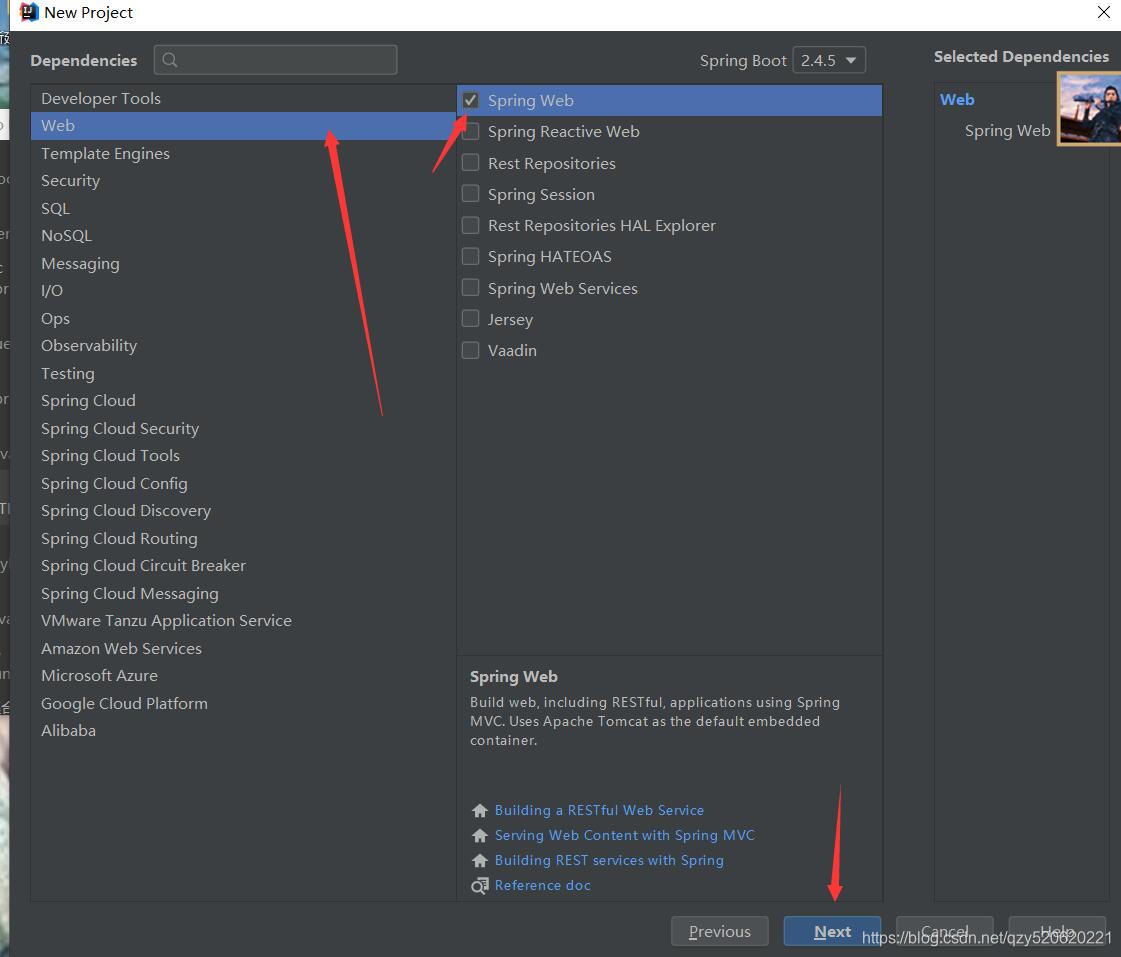Viewport: 1121px width, 957px height.
Task: Enable the Spring Reactive Web checkbox
Action: point(470,132)
